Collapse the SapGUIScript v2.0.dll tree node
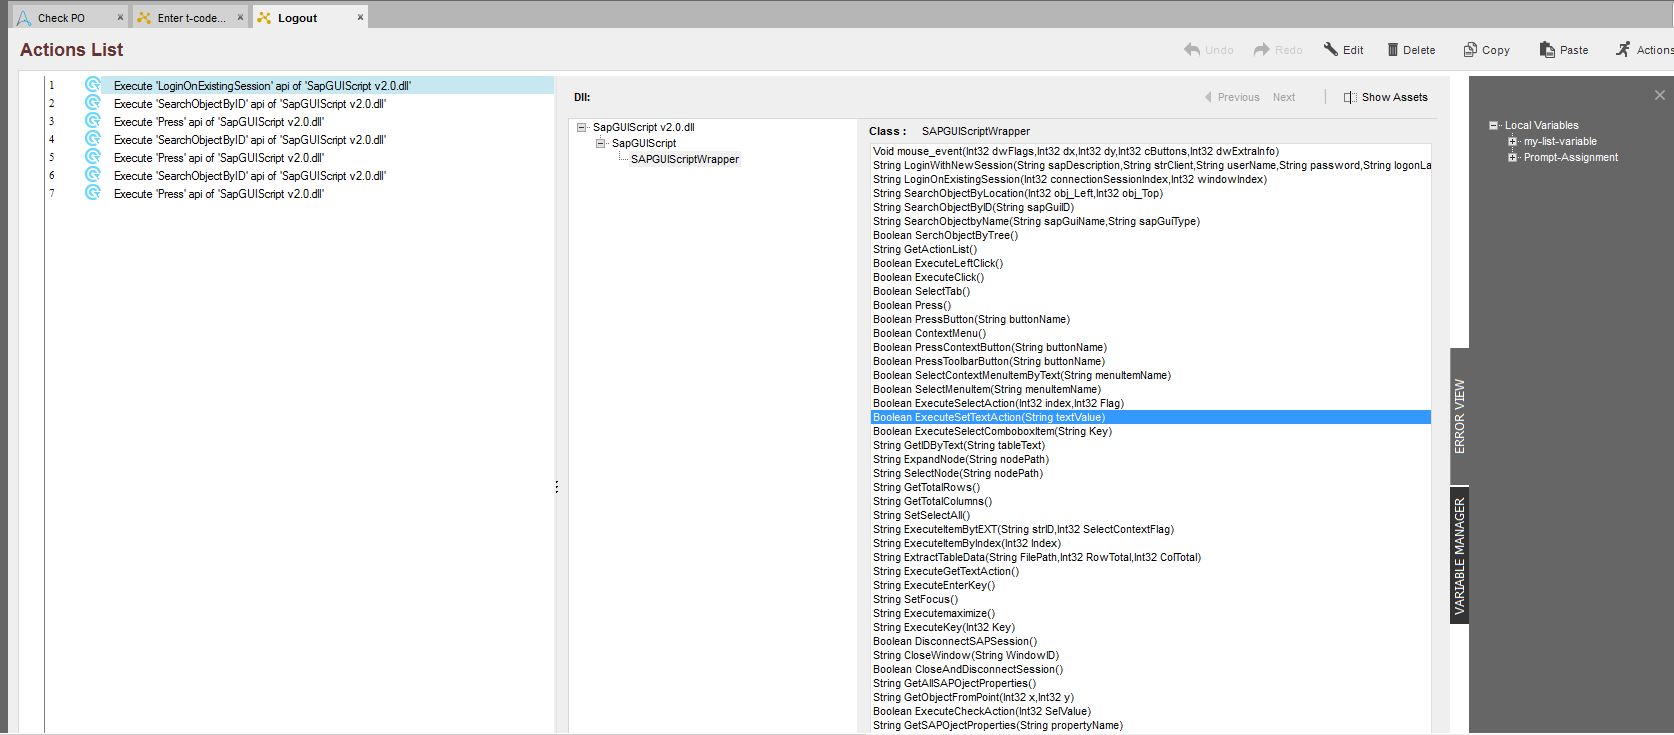This screenshot has height=735, width=1674. (582, 127)
